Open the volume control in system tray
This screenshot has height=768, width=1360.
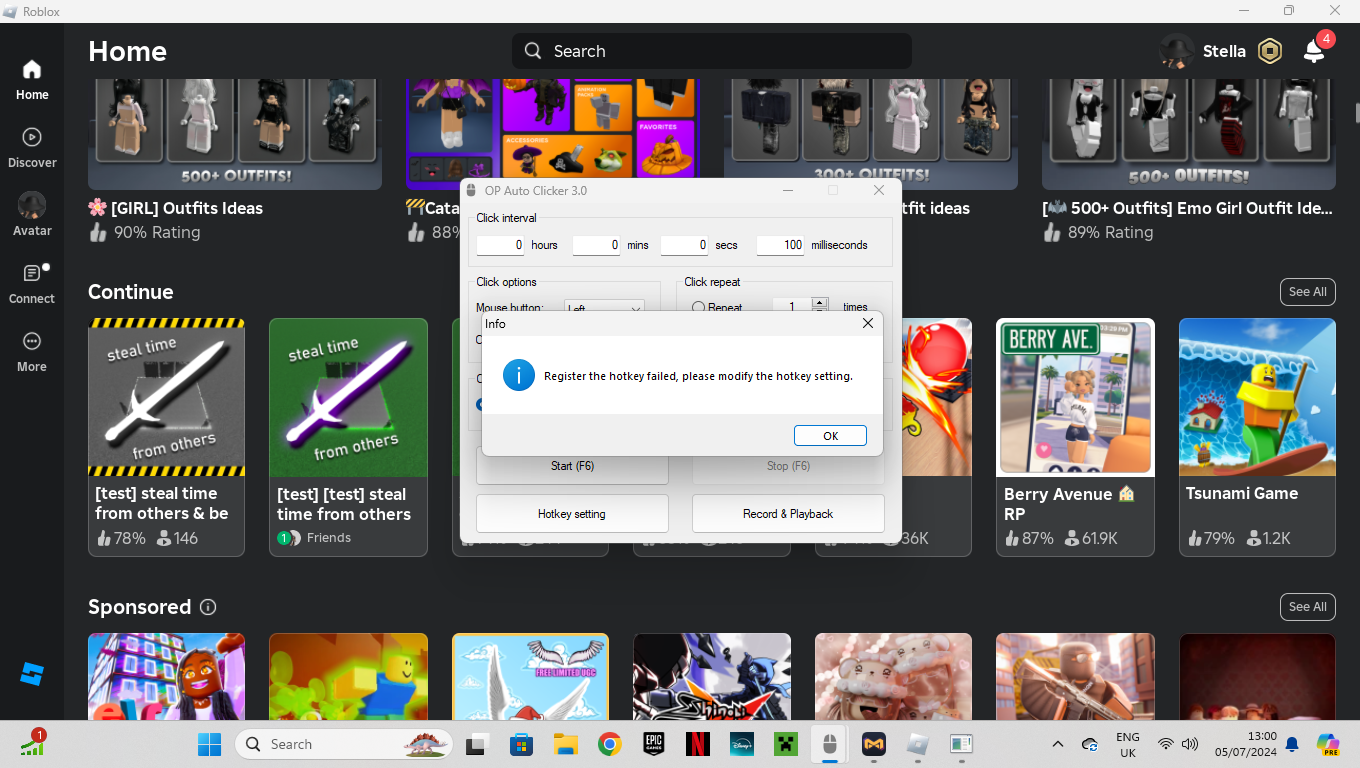click(1190, 744)
